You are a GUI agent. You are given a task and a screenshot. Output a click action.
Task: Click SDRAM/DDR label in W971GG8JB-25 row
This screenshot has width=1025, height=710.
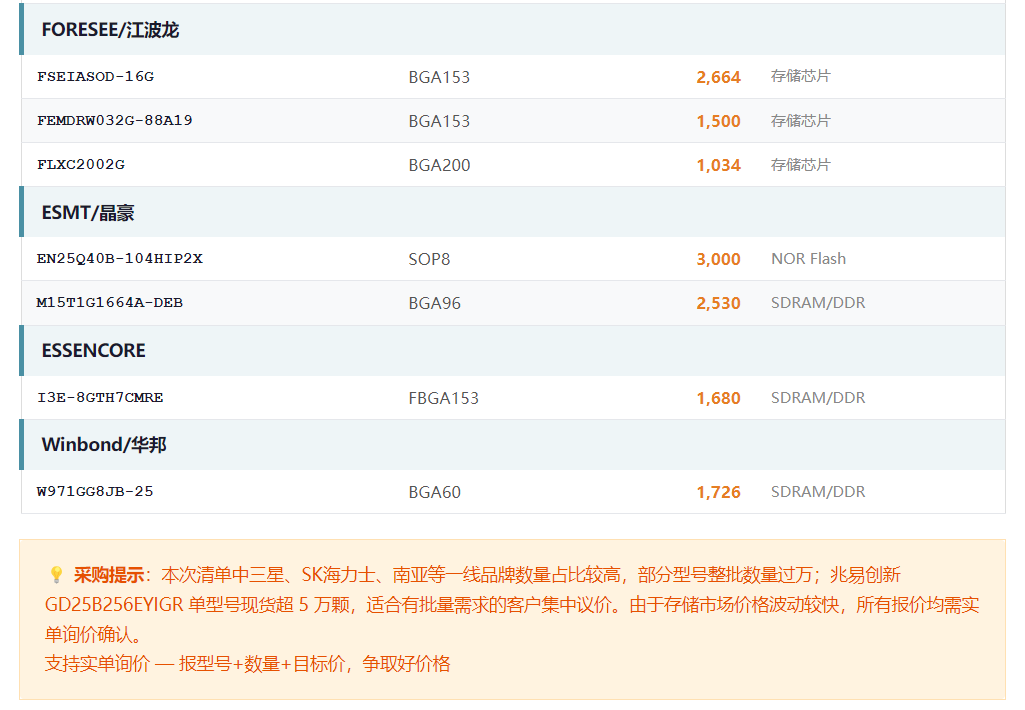(818, 492)
